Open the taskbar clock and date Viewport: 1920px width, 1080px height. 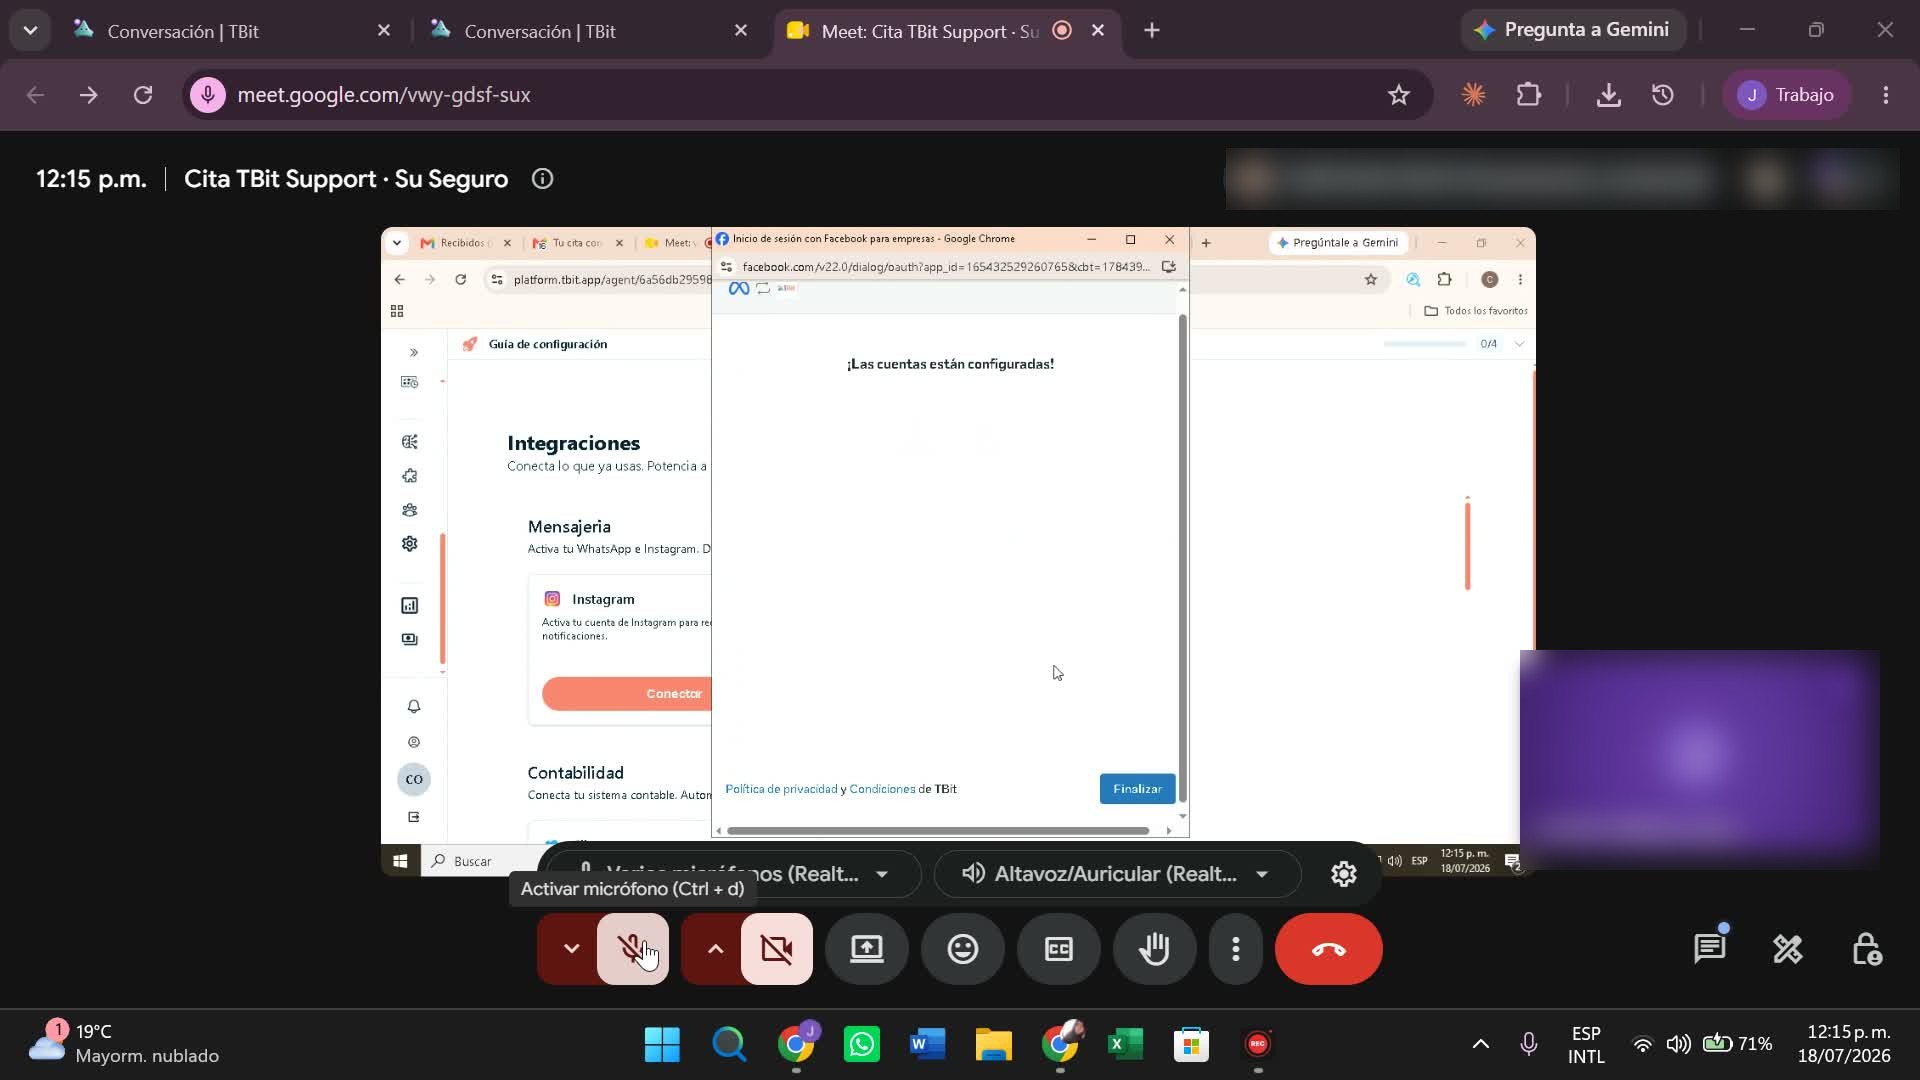coord(1844,1045)
